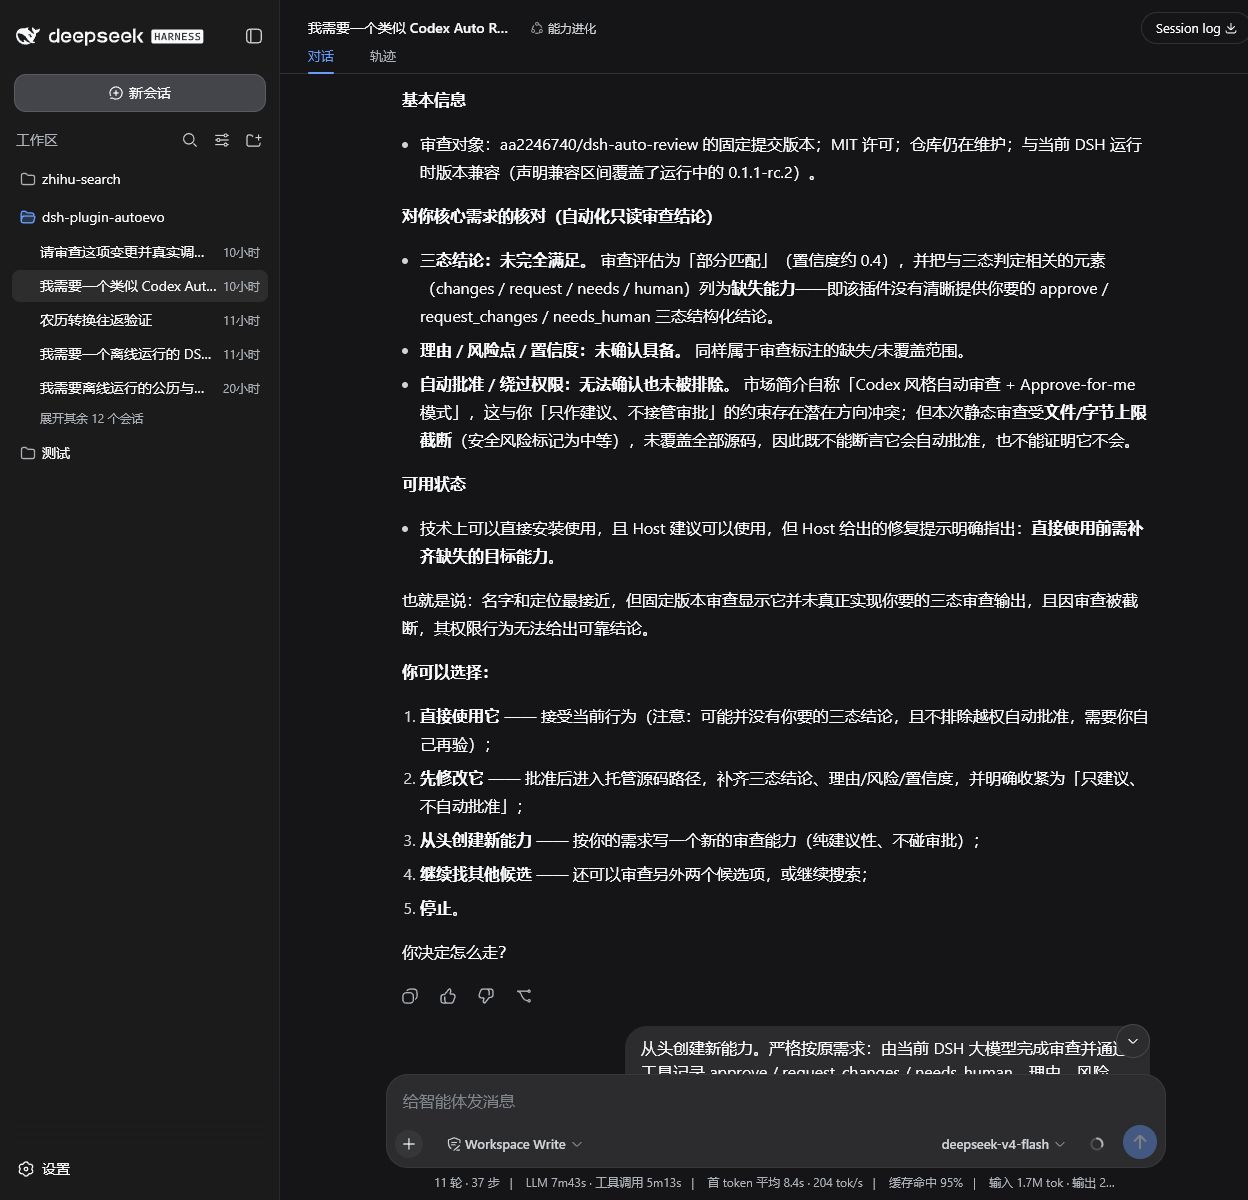Click the user message bubble 从头创建新能力
The height and width of the screenshot is (1200, 1248).
888,1052
